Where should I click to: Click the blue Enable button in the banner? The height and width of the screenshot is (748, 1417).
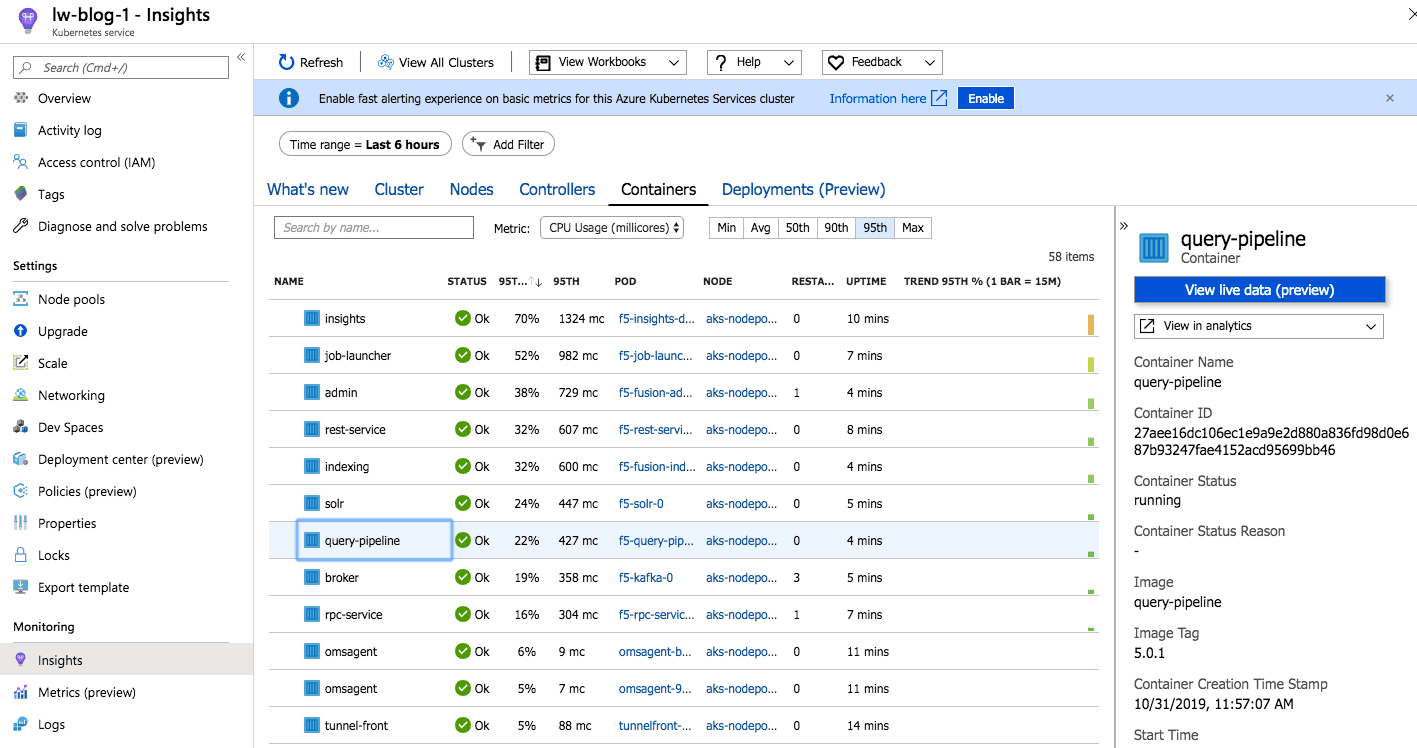[986, 98]
